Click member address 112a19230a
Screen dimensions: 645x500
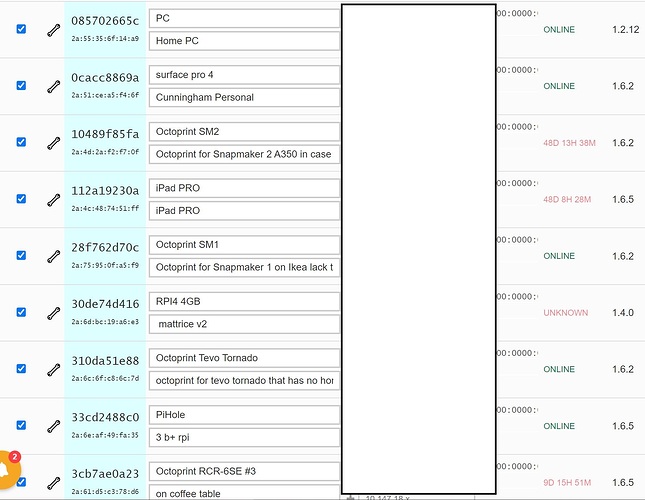click(105, 191)
